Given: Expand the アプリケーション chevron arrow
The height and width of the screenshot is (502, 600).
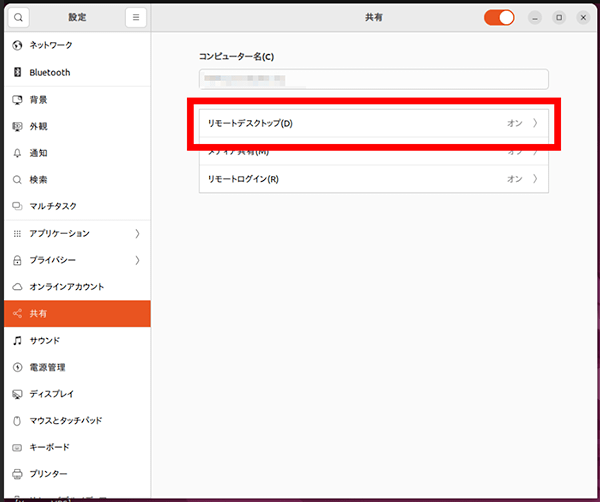Looking at the screenshot, I should tap(137, 233).
